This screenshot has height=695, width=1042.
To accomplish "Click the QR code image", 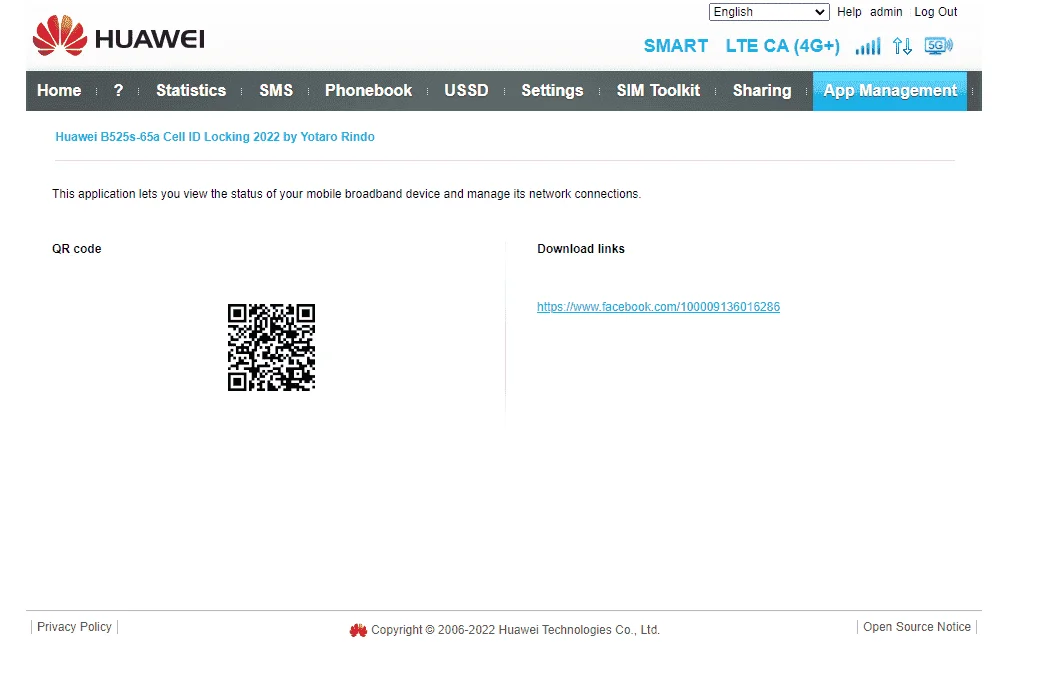I will pyautogui.click(x=271, y=348).
